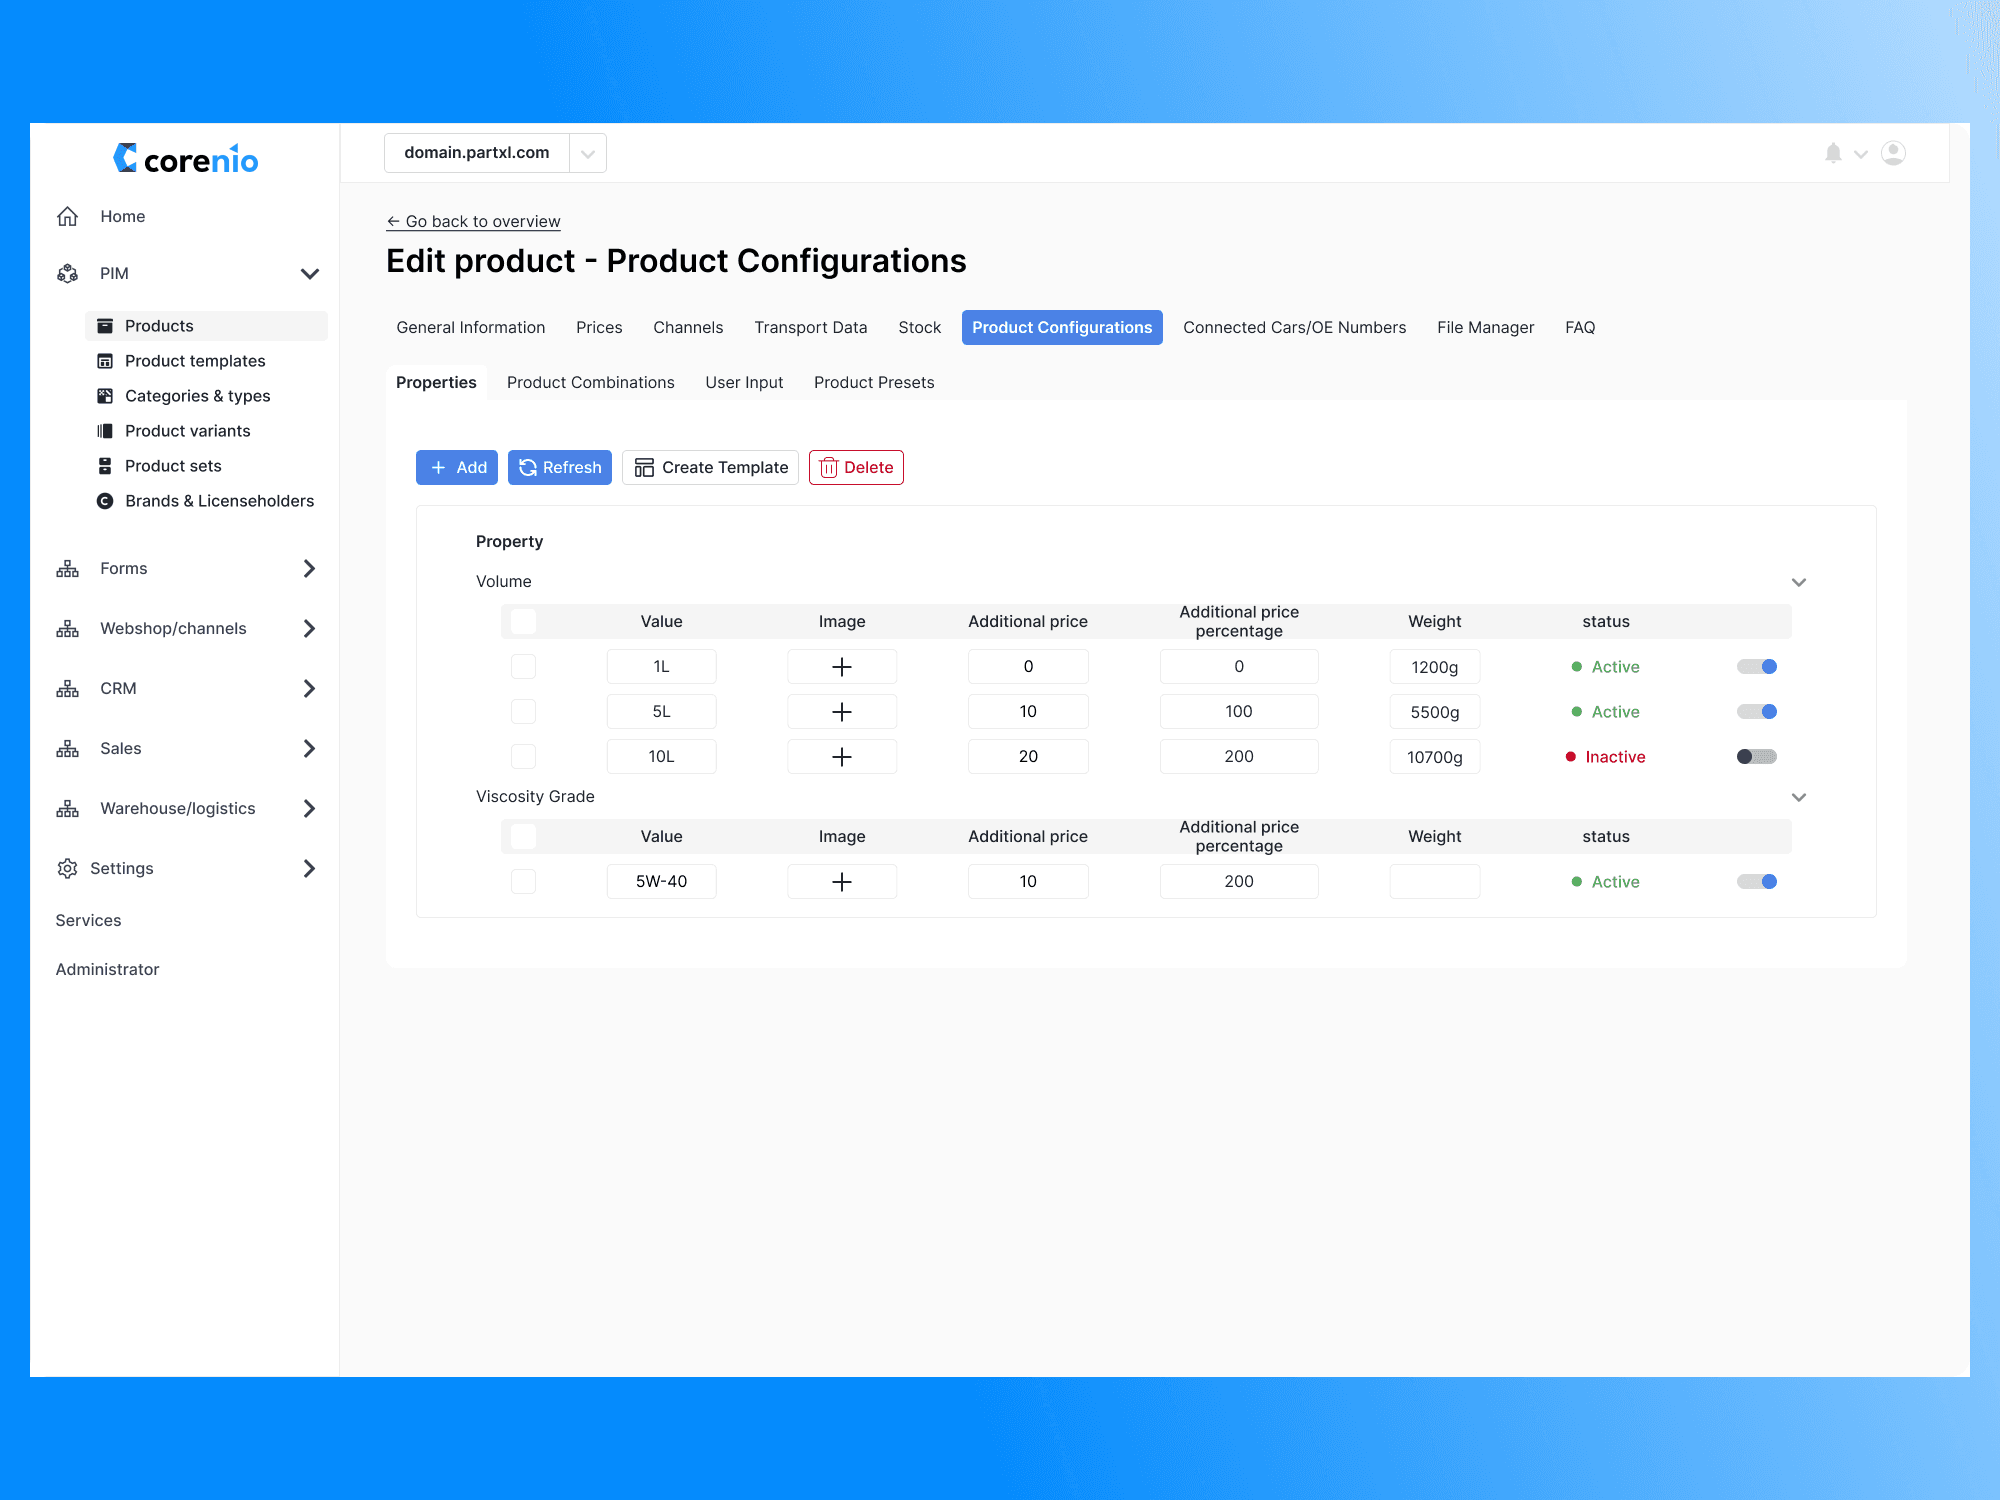Collapse the Volume property section
The height and width of the screenshot is (1500, 2000).
click(x=1799, y=582)
